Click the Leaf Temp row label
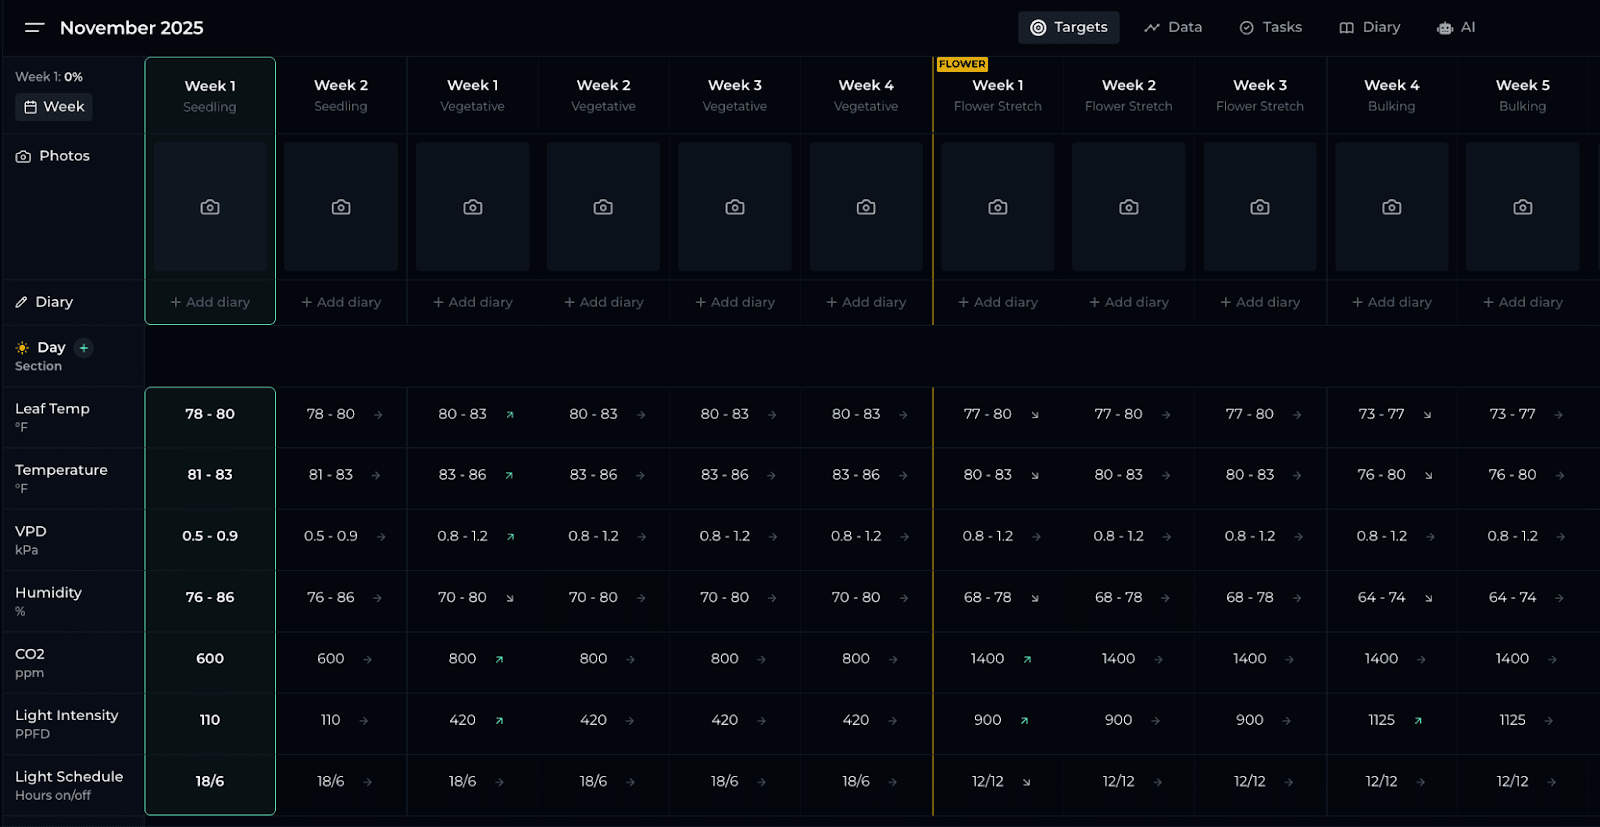Image resolution: width=1600 pixels, height=827 pixels. click(x=52, y=409)
